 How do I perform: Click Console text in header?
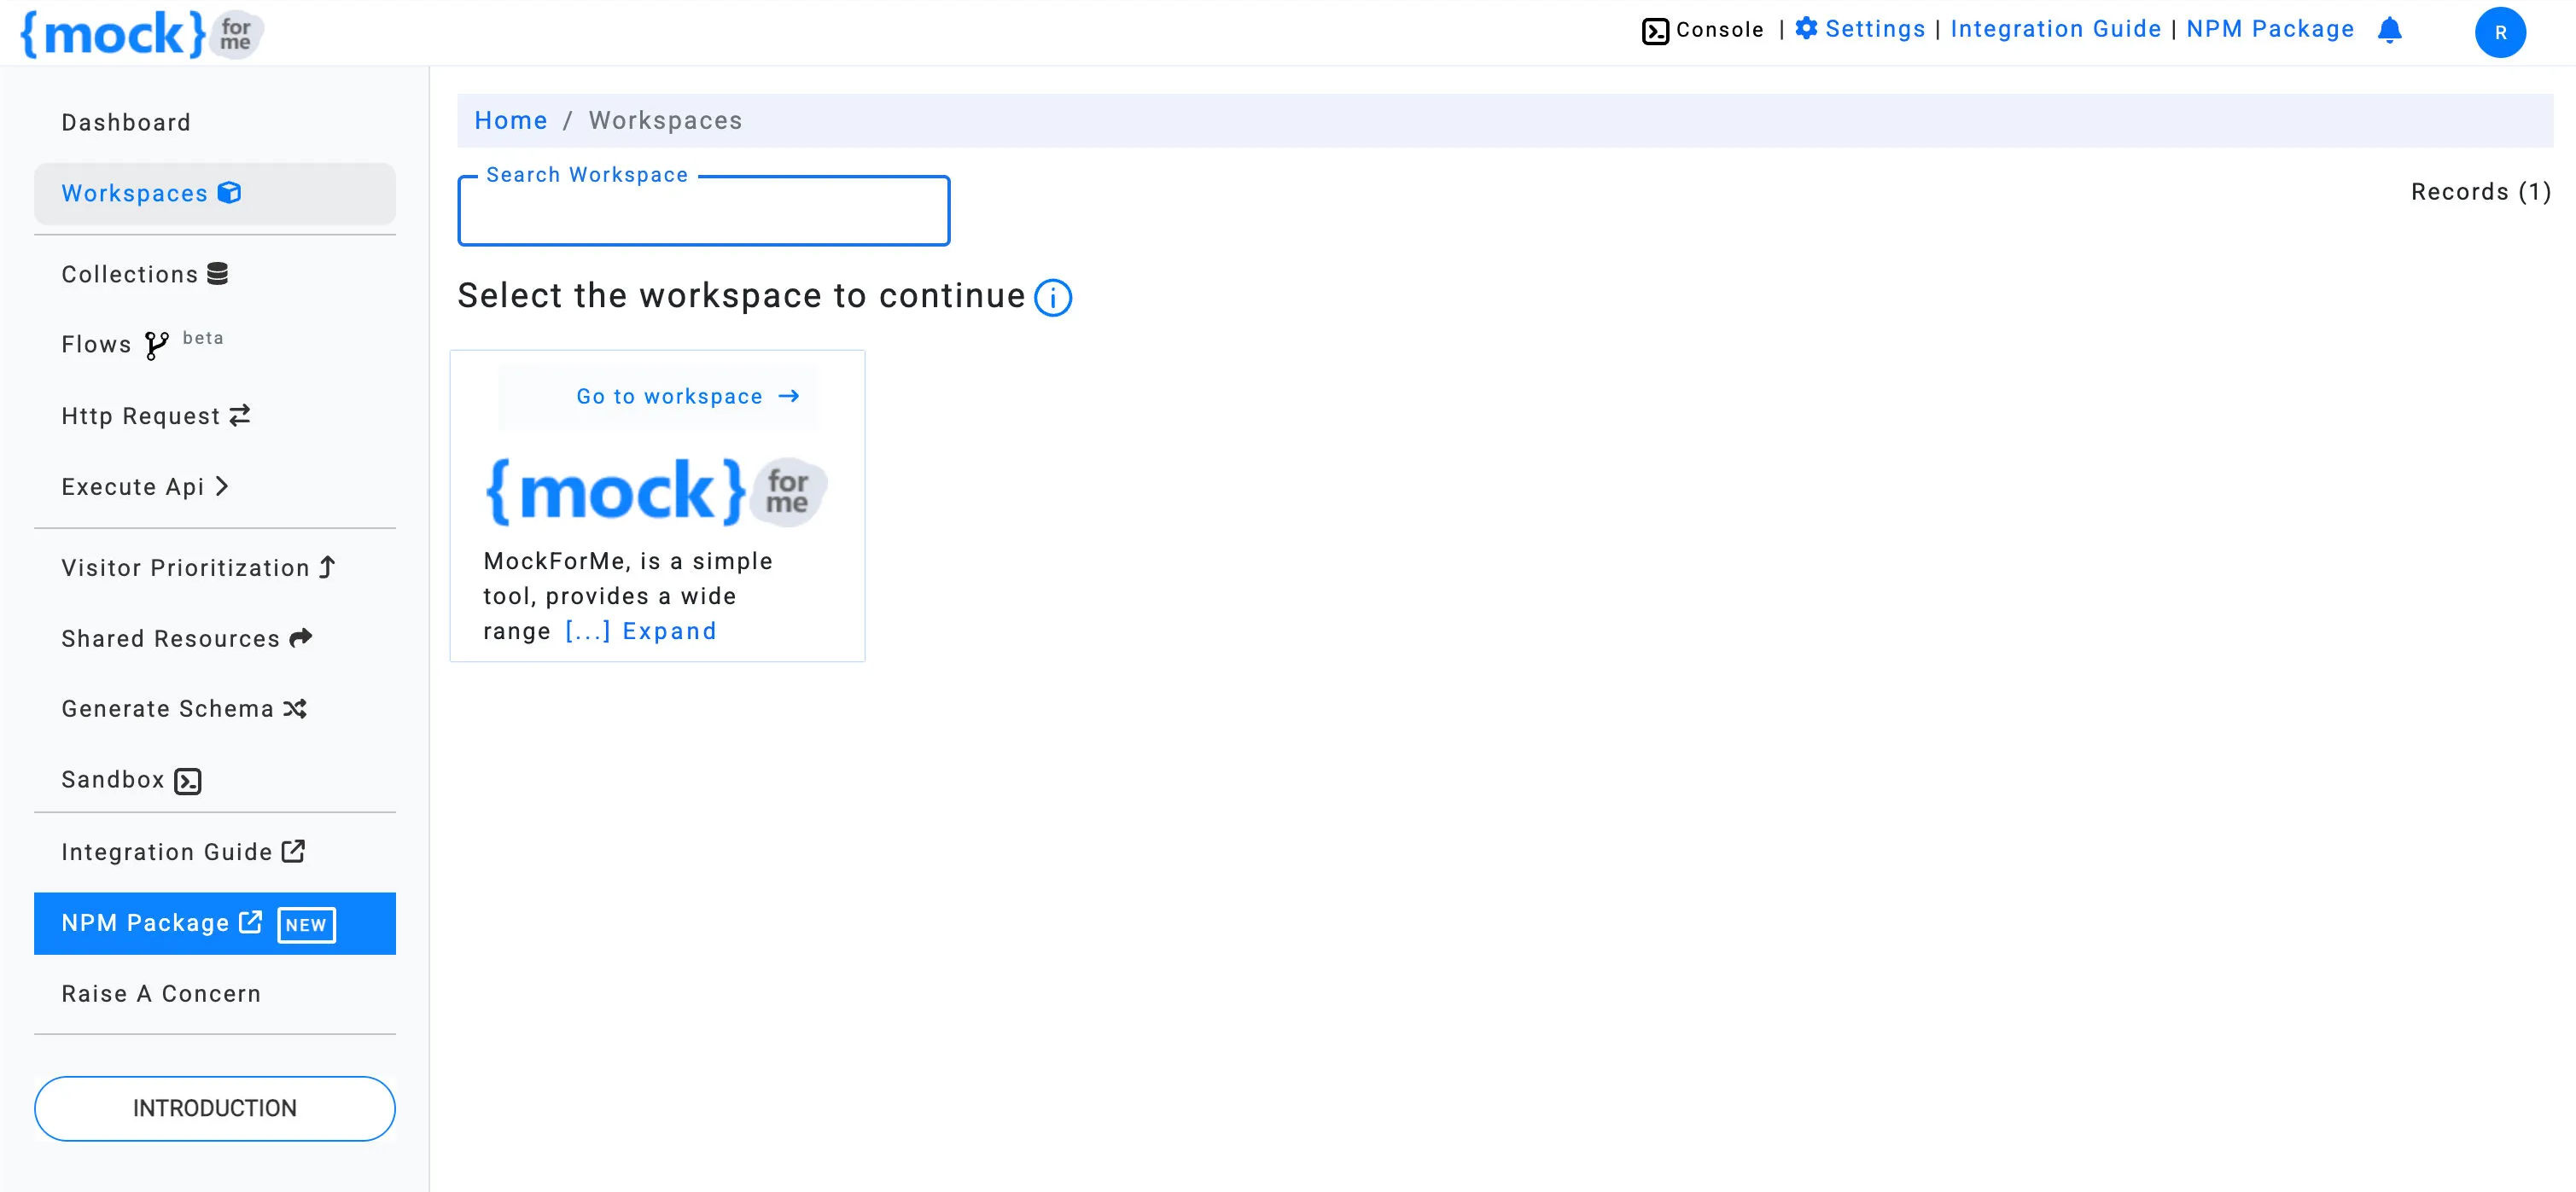(1720, 30)
